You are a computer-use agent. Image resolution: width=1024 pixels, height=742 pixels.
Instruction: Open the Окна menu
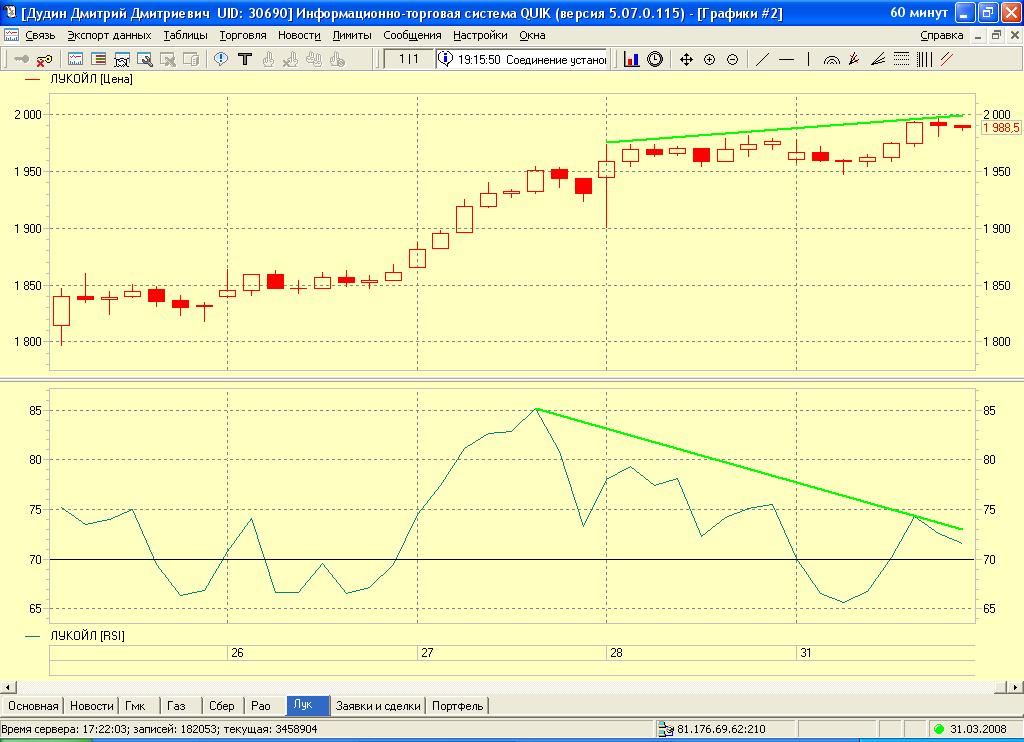532,35
